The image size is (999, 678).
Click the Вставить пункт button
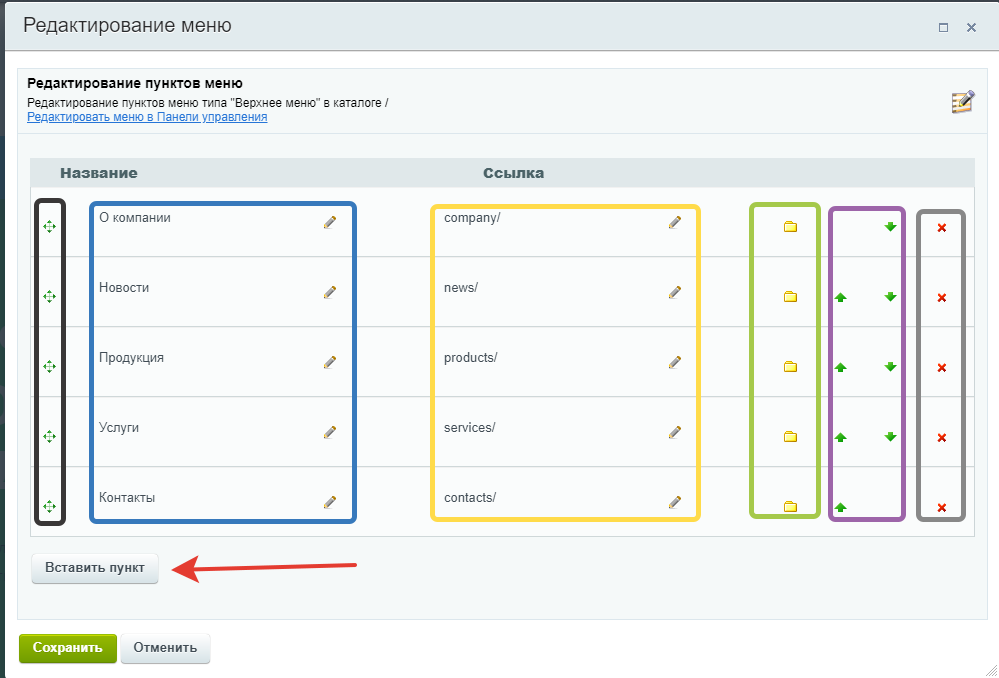pos(95,568)
